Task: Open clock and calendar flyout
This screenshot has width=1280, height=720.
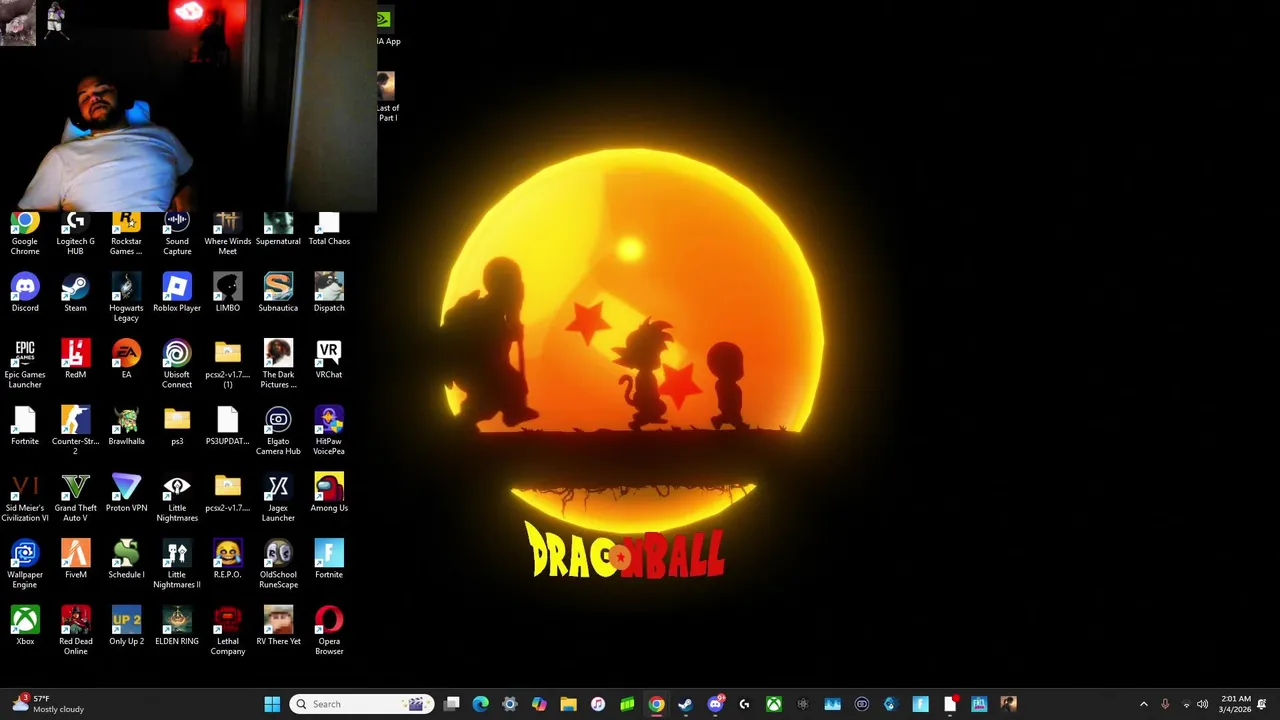Action: (x=1236, y=704)
